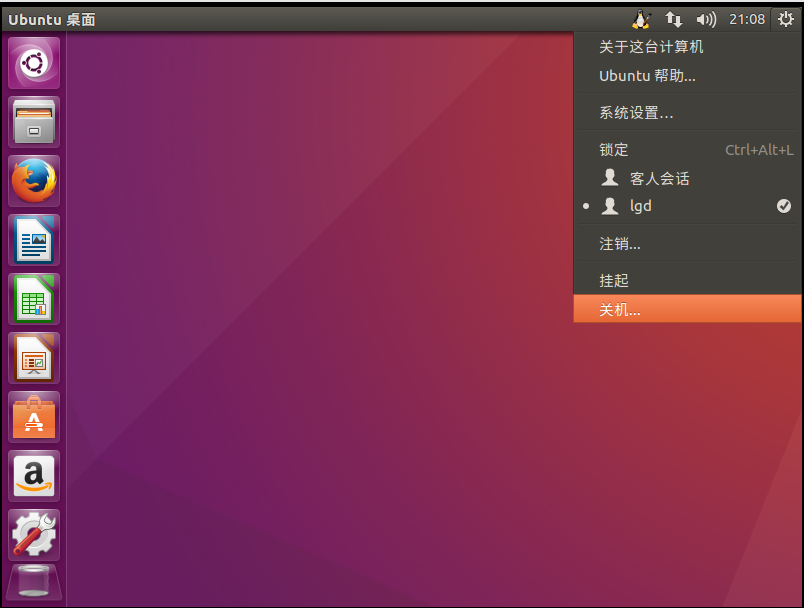
Task: Open LibreOffice Impress presentation icon
Action: (34, 358)
